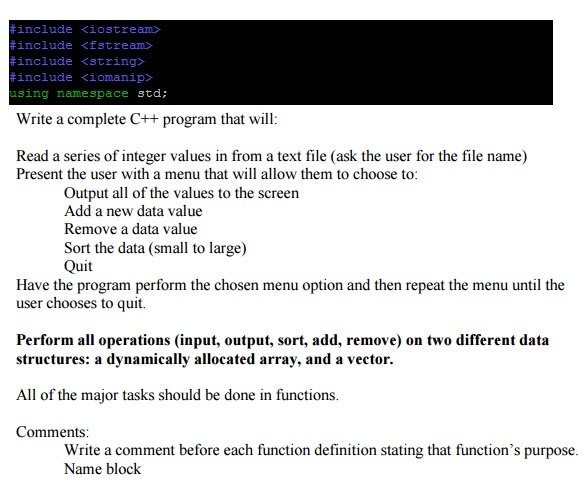Click the '#include <fstream>' code line

point(81,45)
